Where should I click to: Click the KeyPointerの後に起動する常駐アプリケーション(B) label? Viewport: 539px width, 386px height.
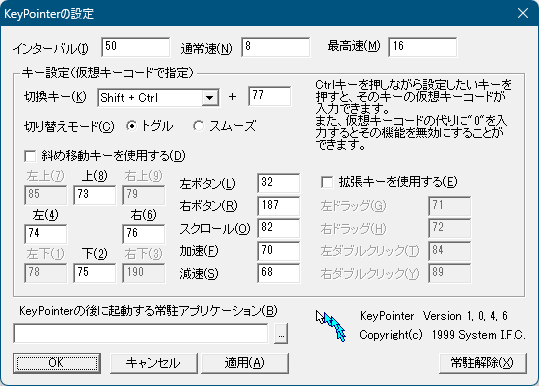pos(148,311)
